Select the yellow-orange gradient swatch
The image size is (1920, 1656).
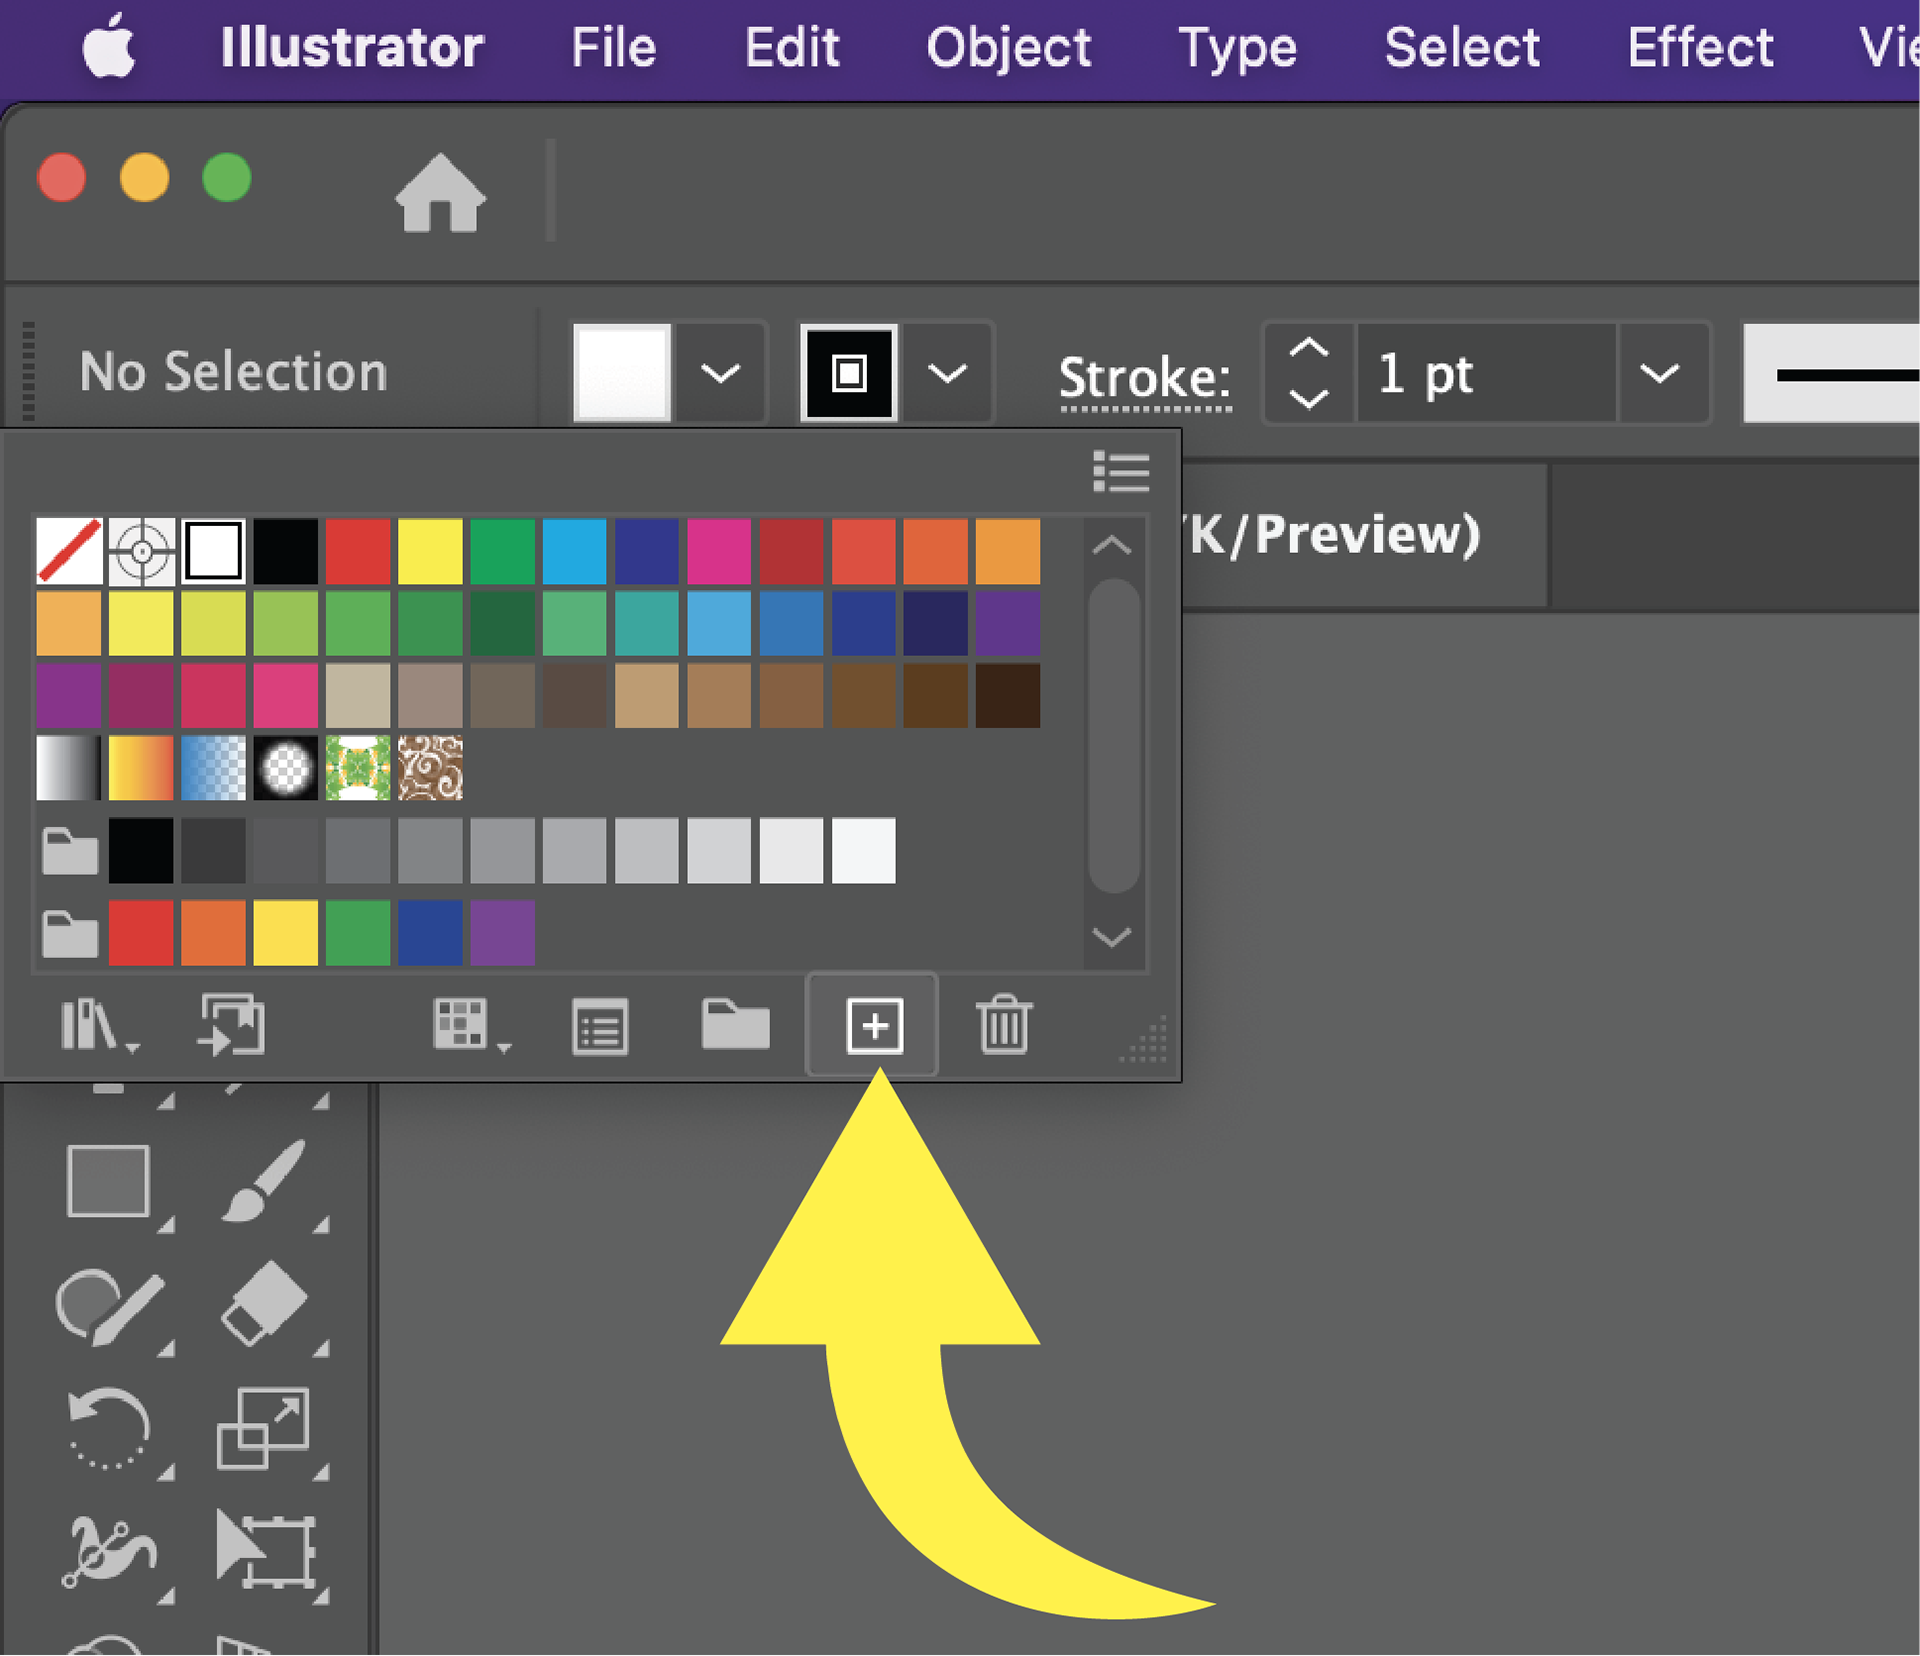coord(141,767)
